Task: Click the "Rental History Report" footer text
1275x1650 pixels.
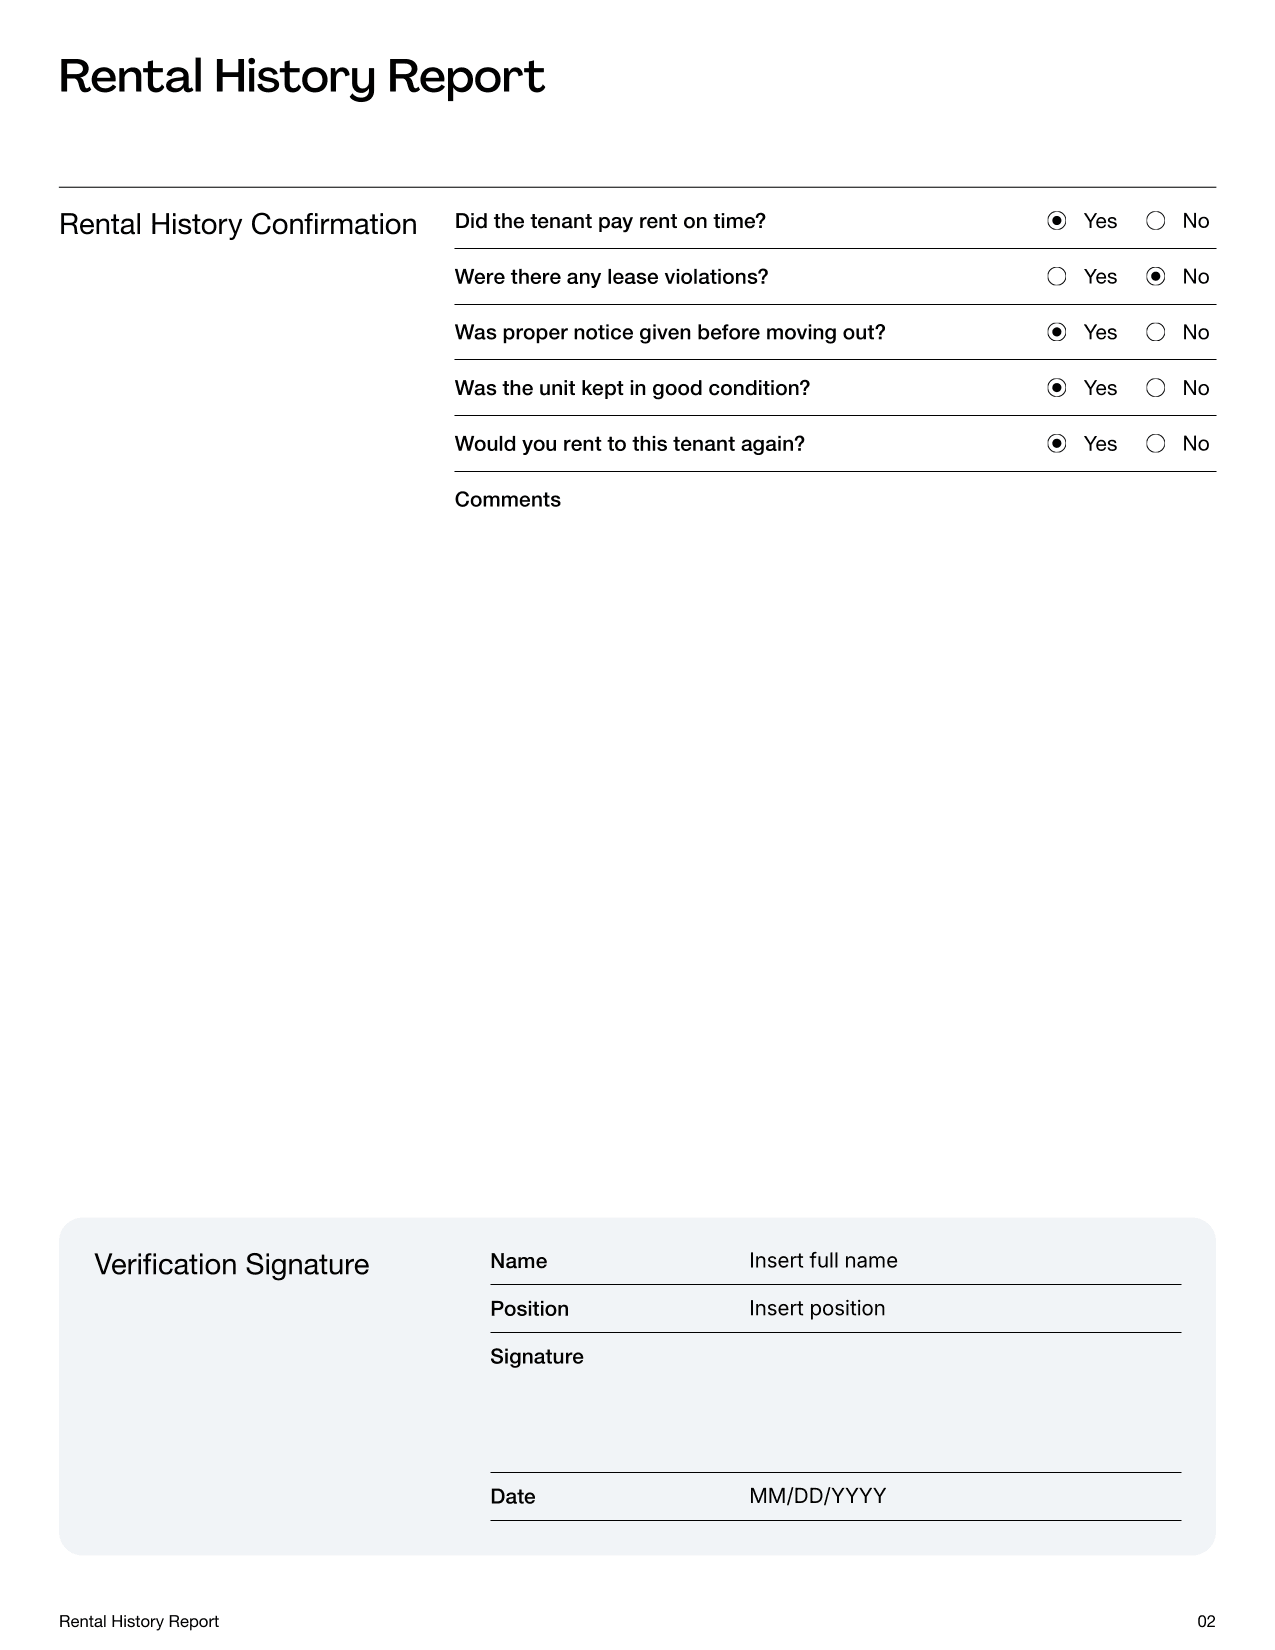Action: (139, 1621)
